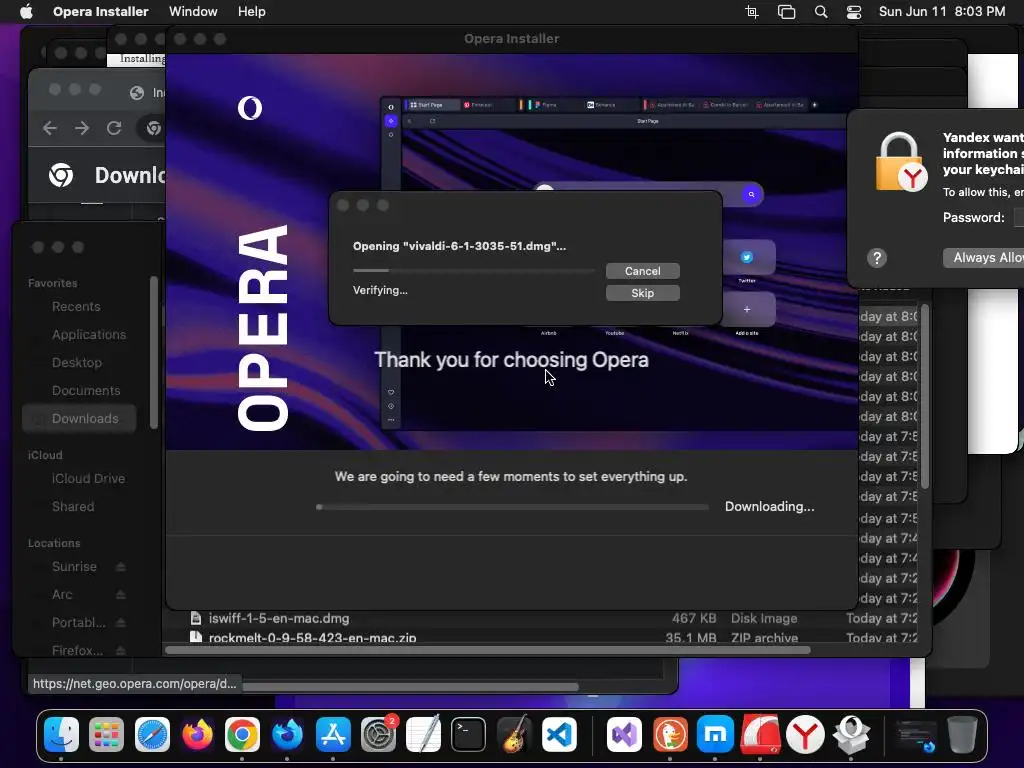
Task: Click the screenshot tool menu bar icon
Action: 752,12
